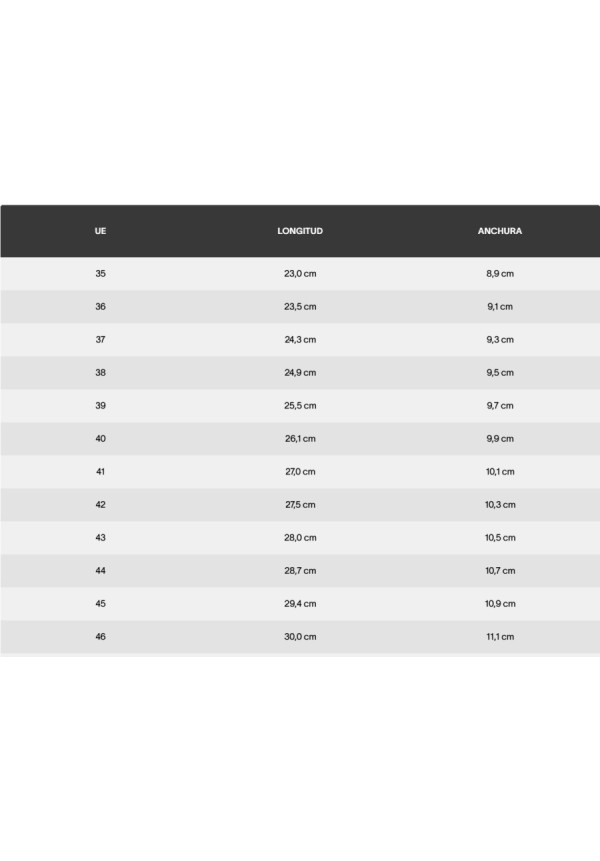Click the 26,1 cm length cell
Screen dimensions: 600x861
(x=300, y=438)
